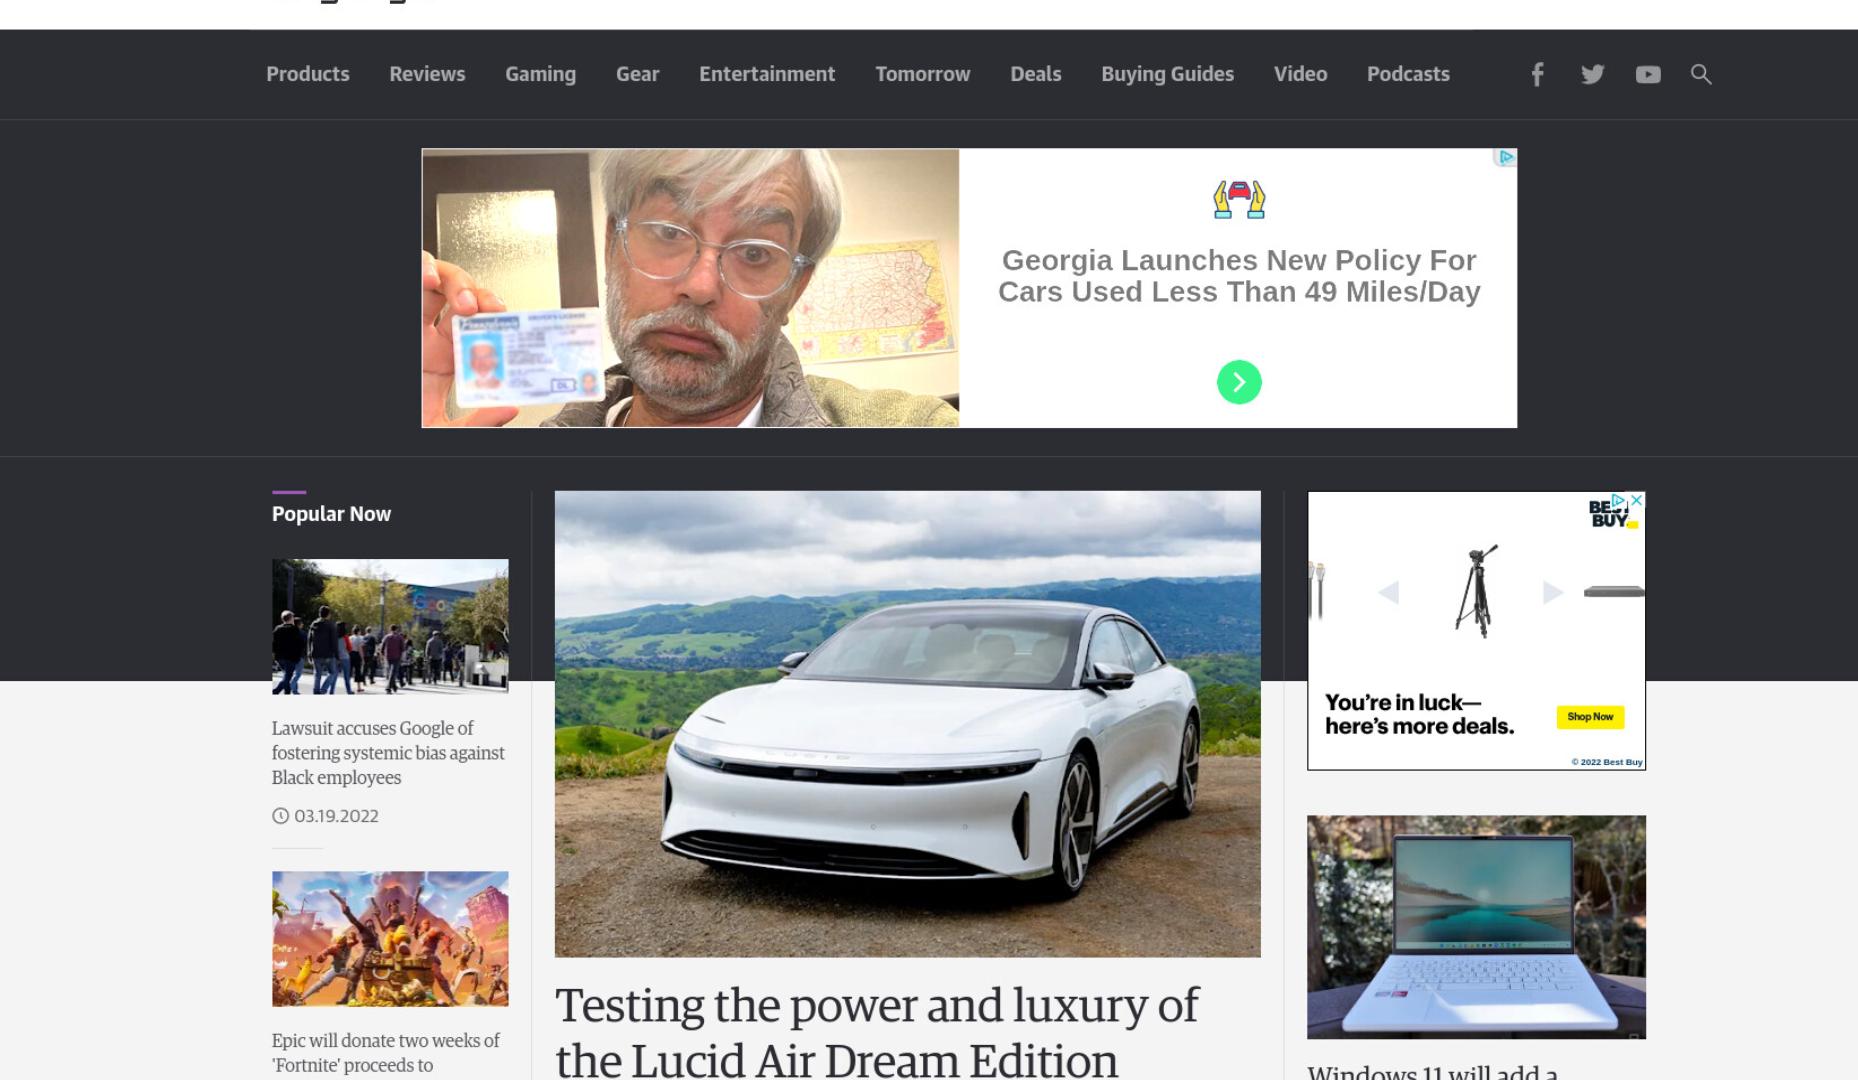Viewport: 1858px width, 1080px height.
Task: Click the tripod product in Best Buy ad
Action: (x=1475, y=592)
